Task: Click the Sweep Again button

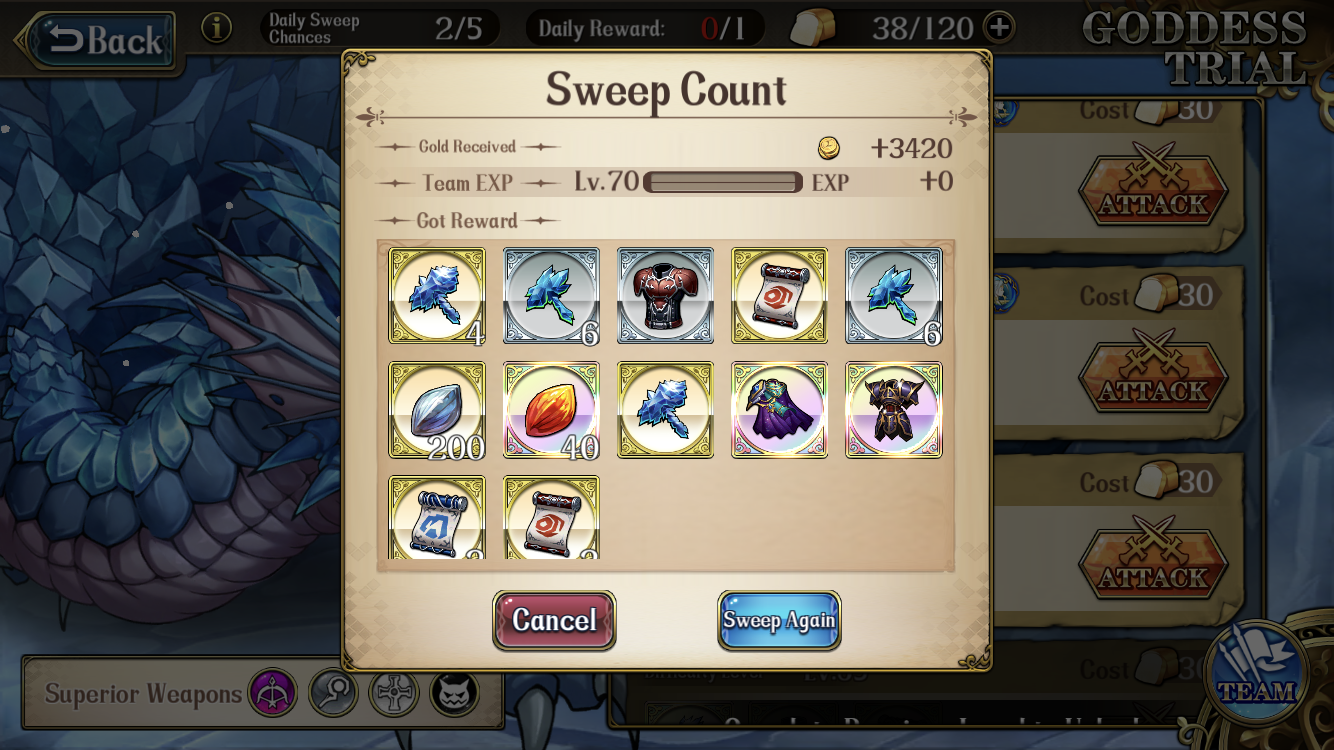Action: (x=779, y=620)
